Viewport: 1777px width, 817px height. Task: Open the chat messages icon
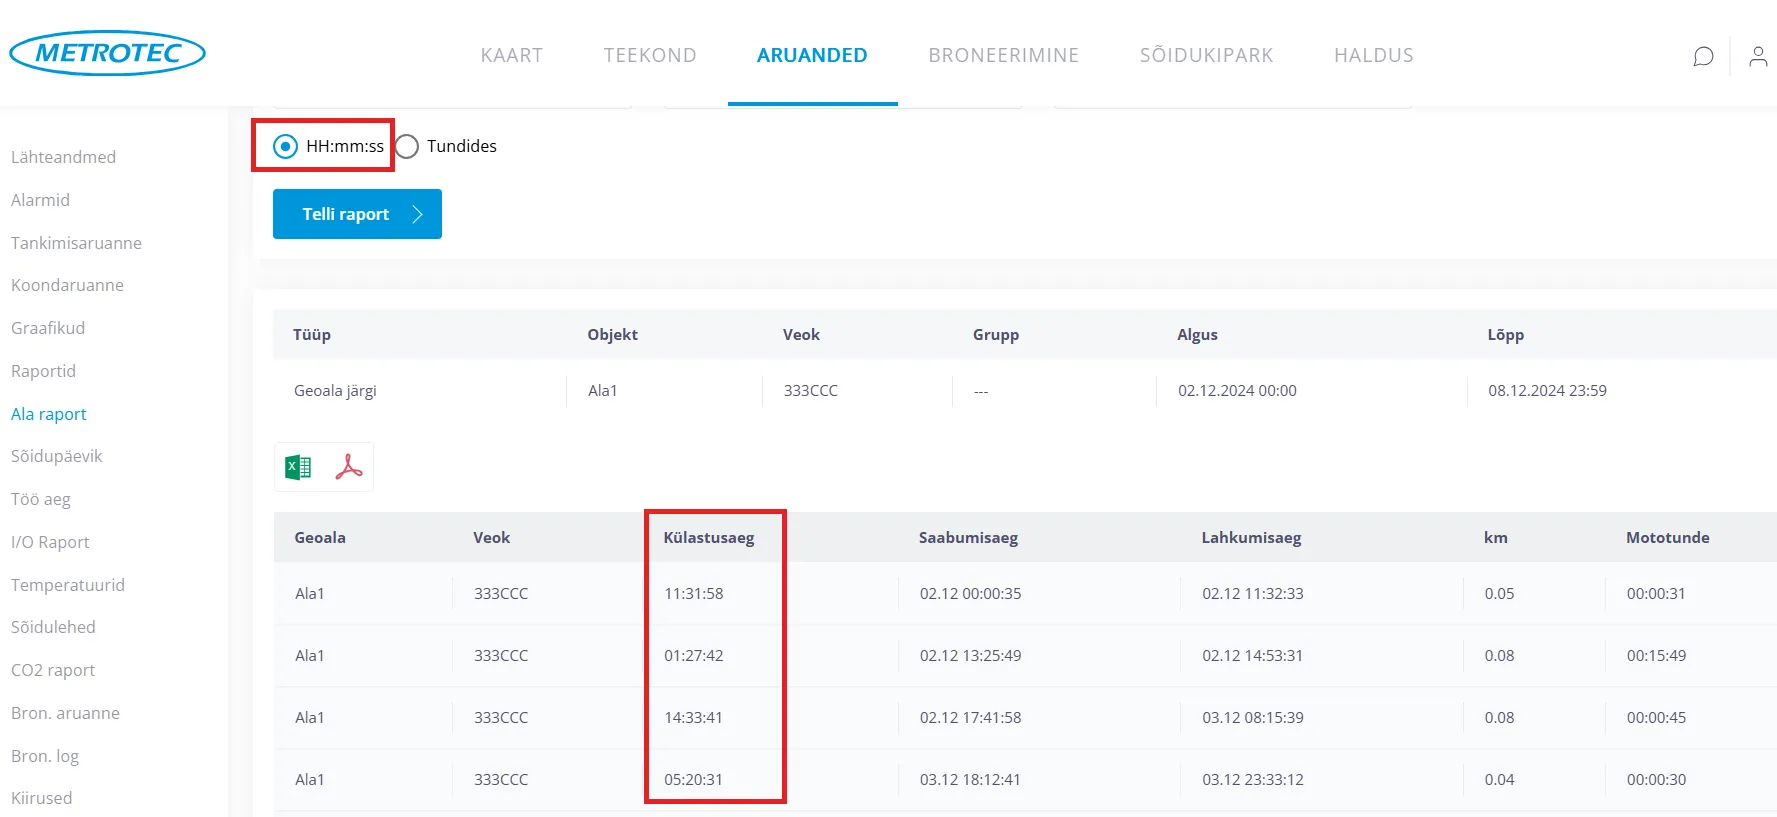[x=1703, y=56]
